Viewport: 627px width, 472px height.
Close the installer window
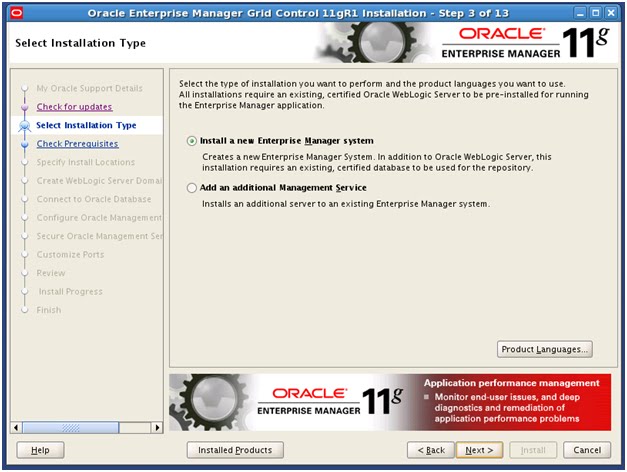(611, 13)
